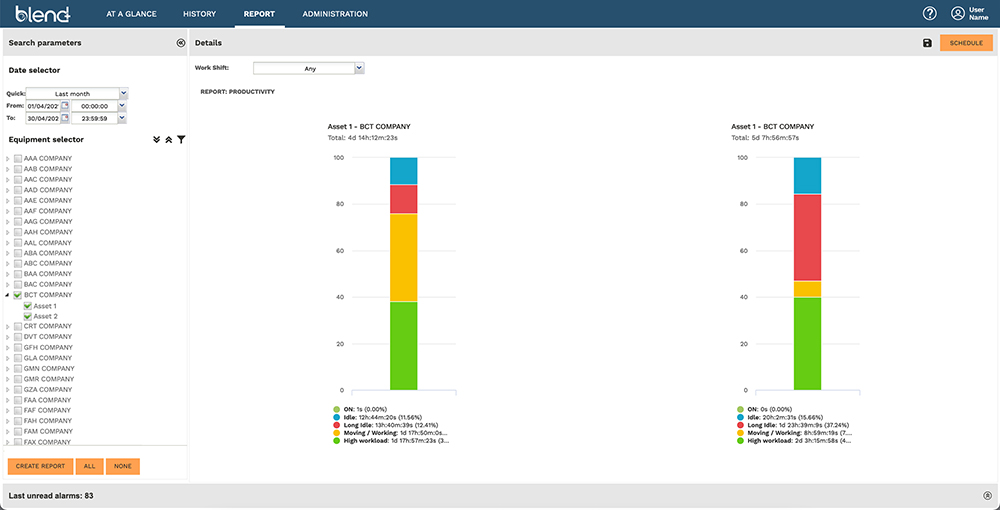Check the AAD COMPANY checkbox
The image size is (1000, 510).
coord(18,190)
